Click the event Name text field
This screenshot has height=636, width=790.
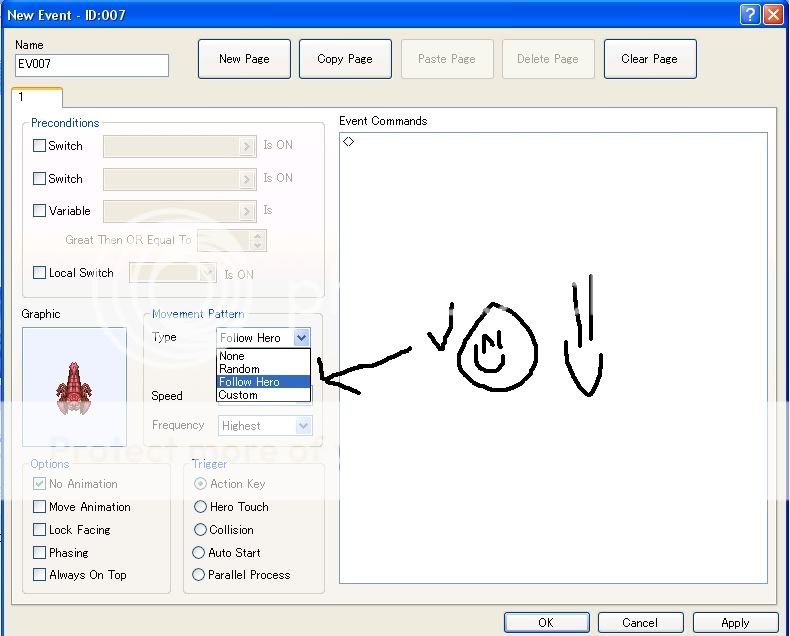coord(92,66)
